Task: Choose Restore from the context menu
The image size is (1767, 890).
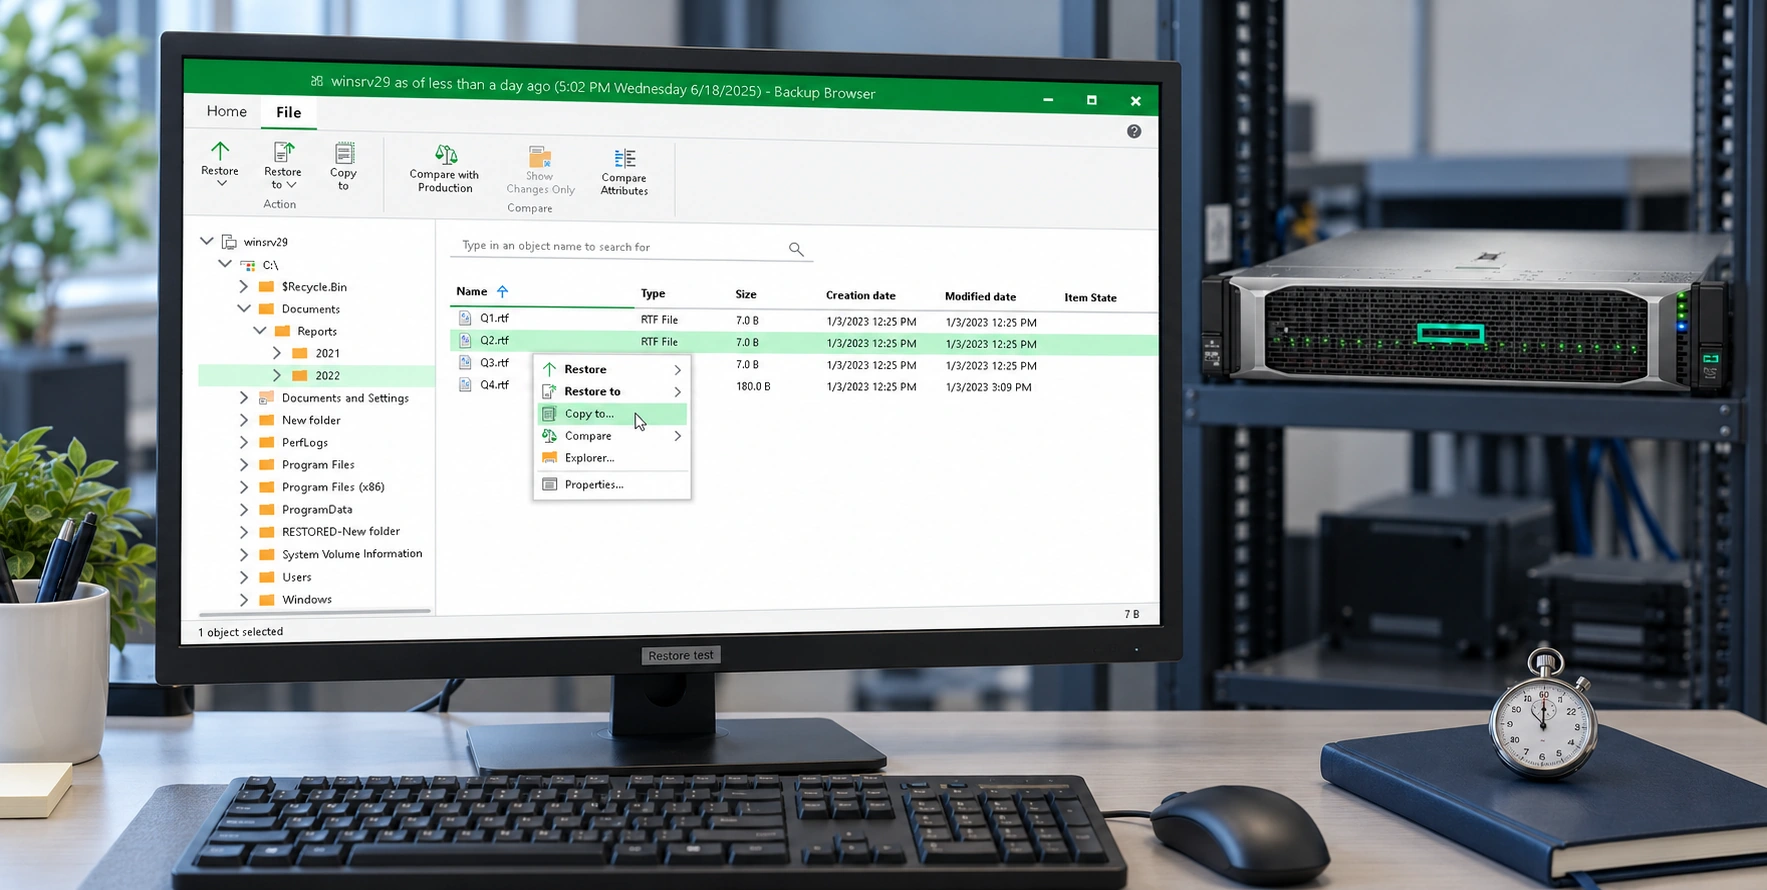Action: [x=613, y=369]
